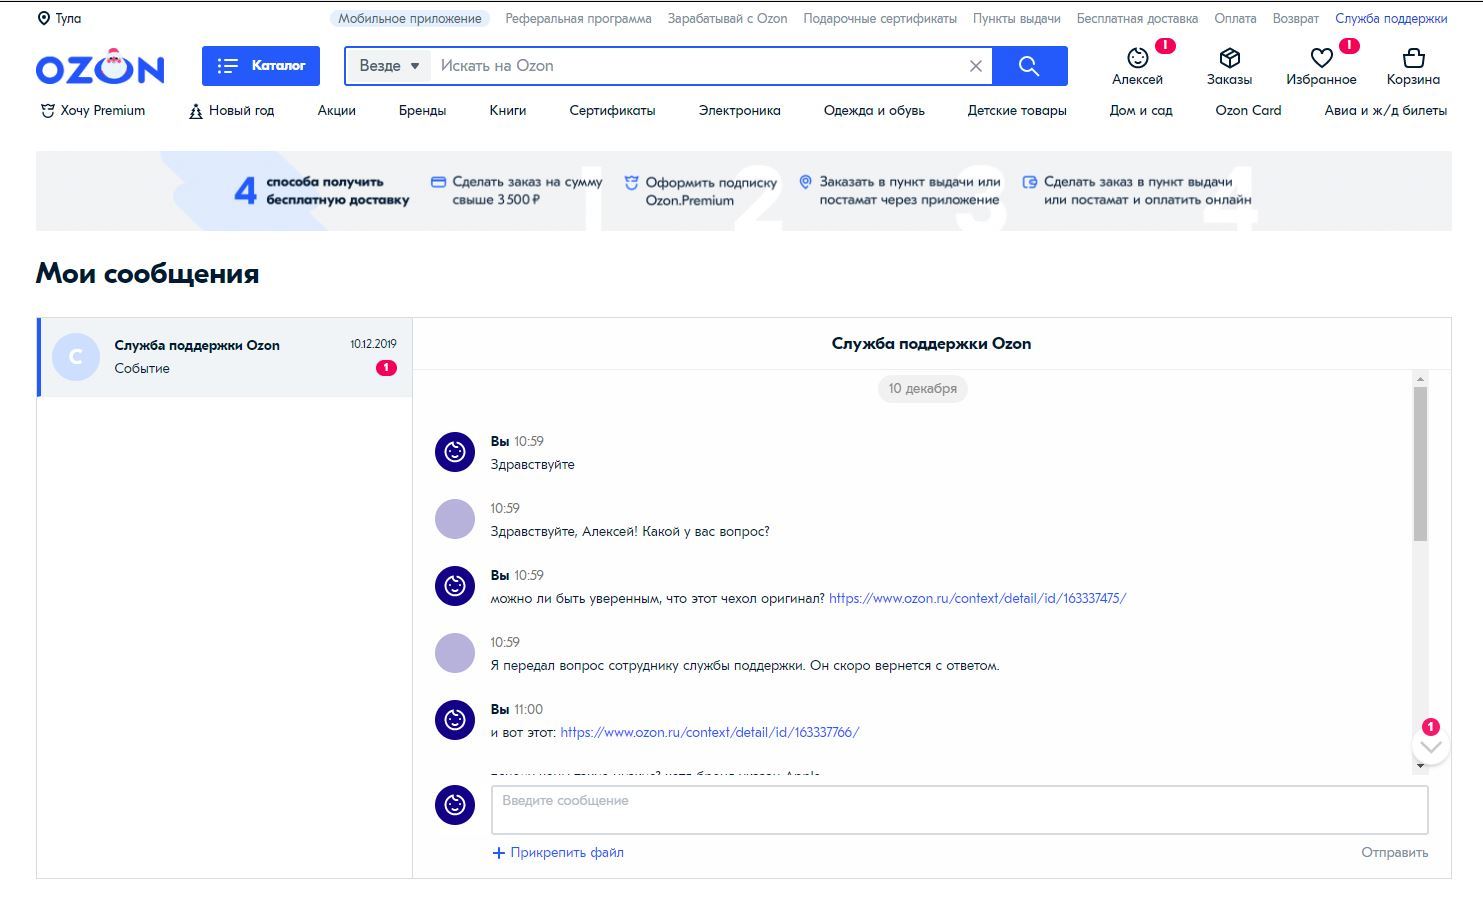Image resolution: width=1483 pixels, height=899 pixels.
Task: Select Новый год menu item
Action: pyautogui.click(x=231, y=111)
